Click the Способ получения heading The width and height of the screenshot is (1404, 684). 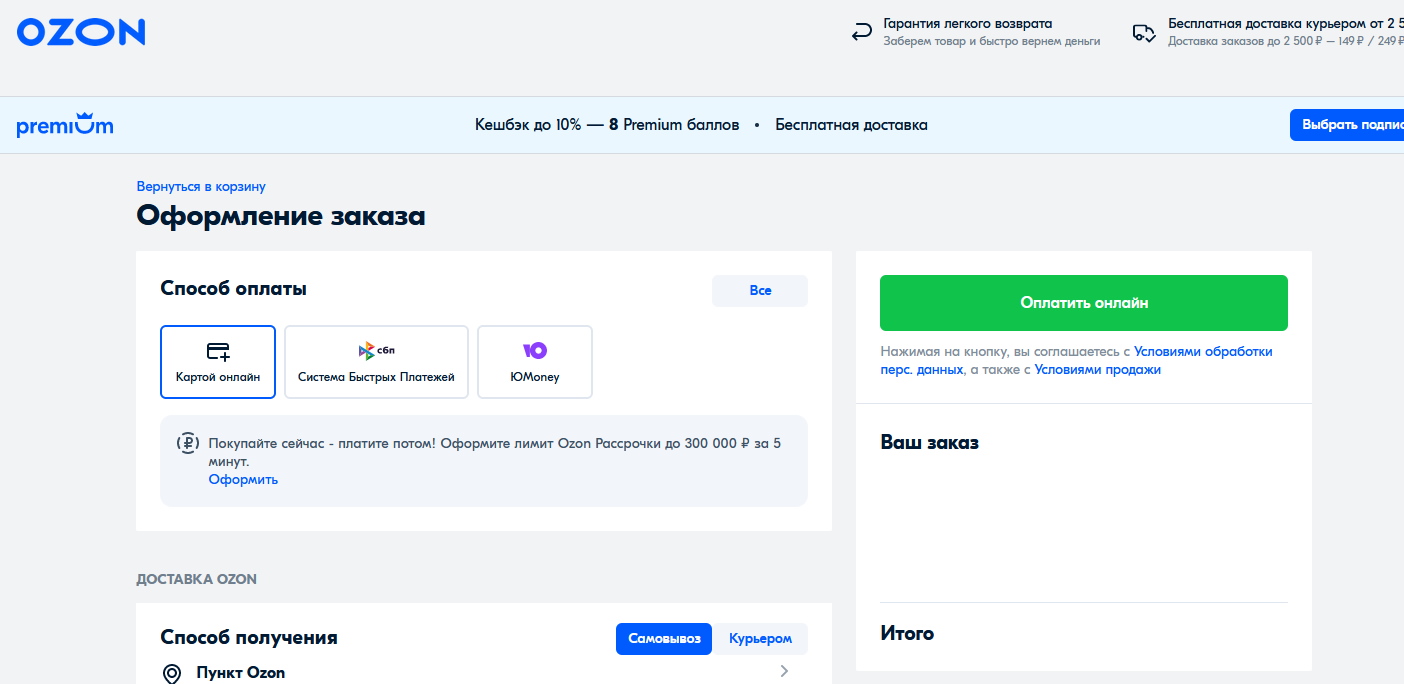[x=249, y=638]
